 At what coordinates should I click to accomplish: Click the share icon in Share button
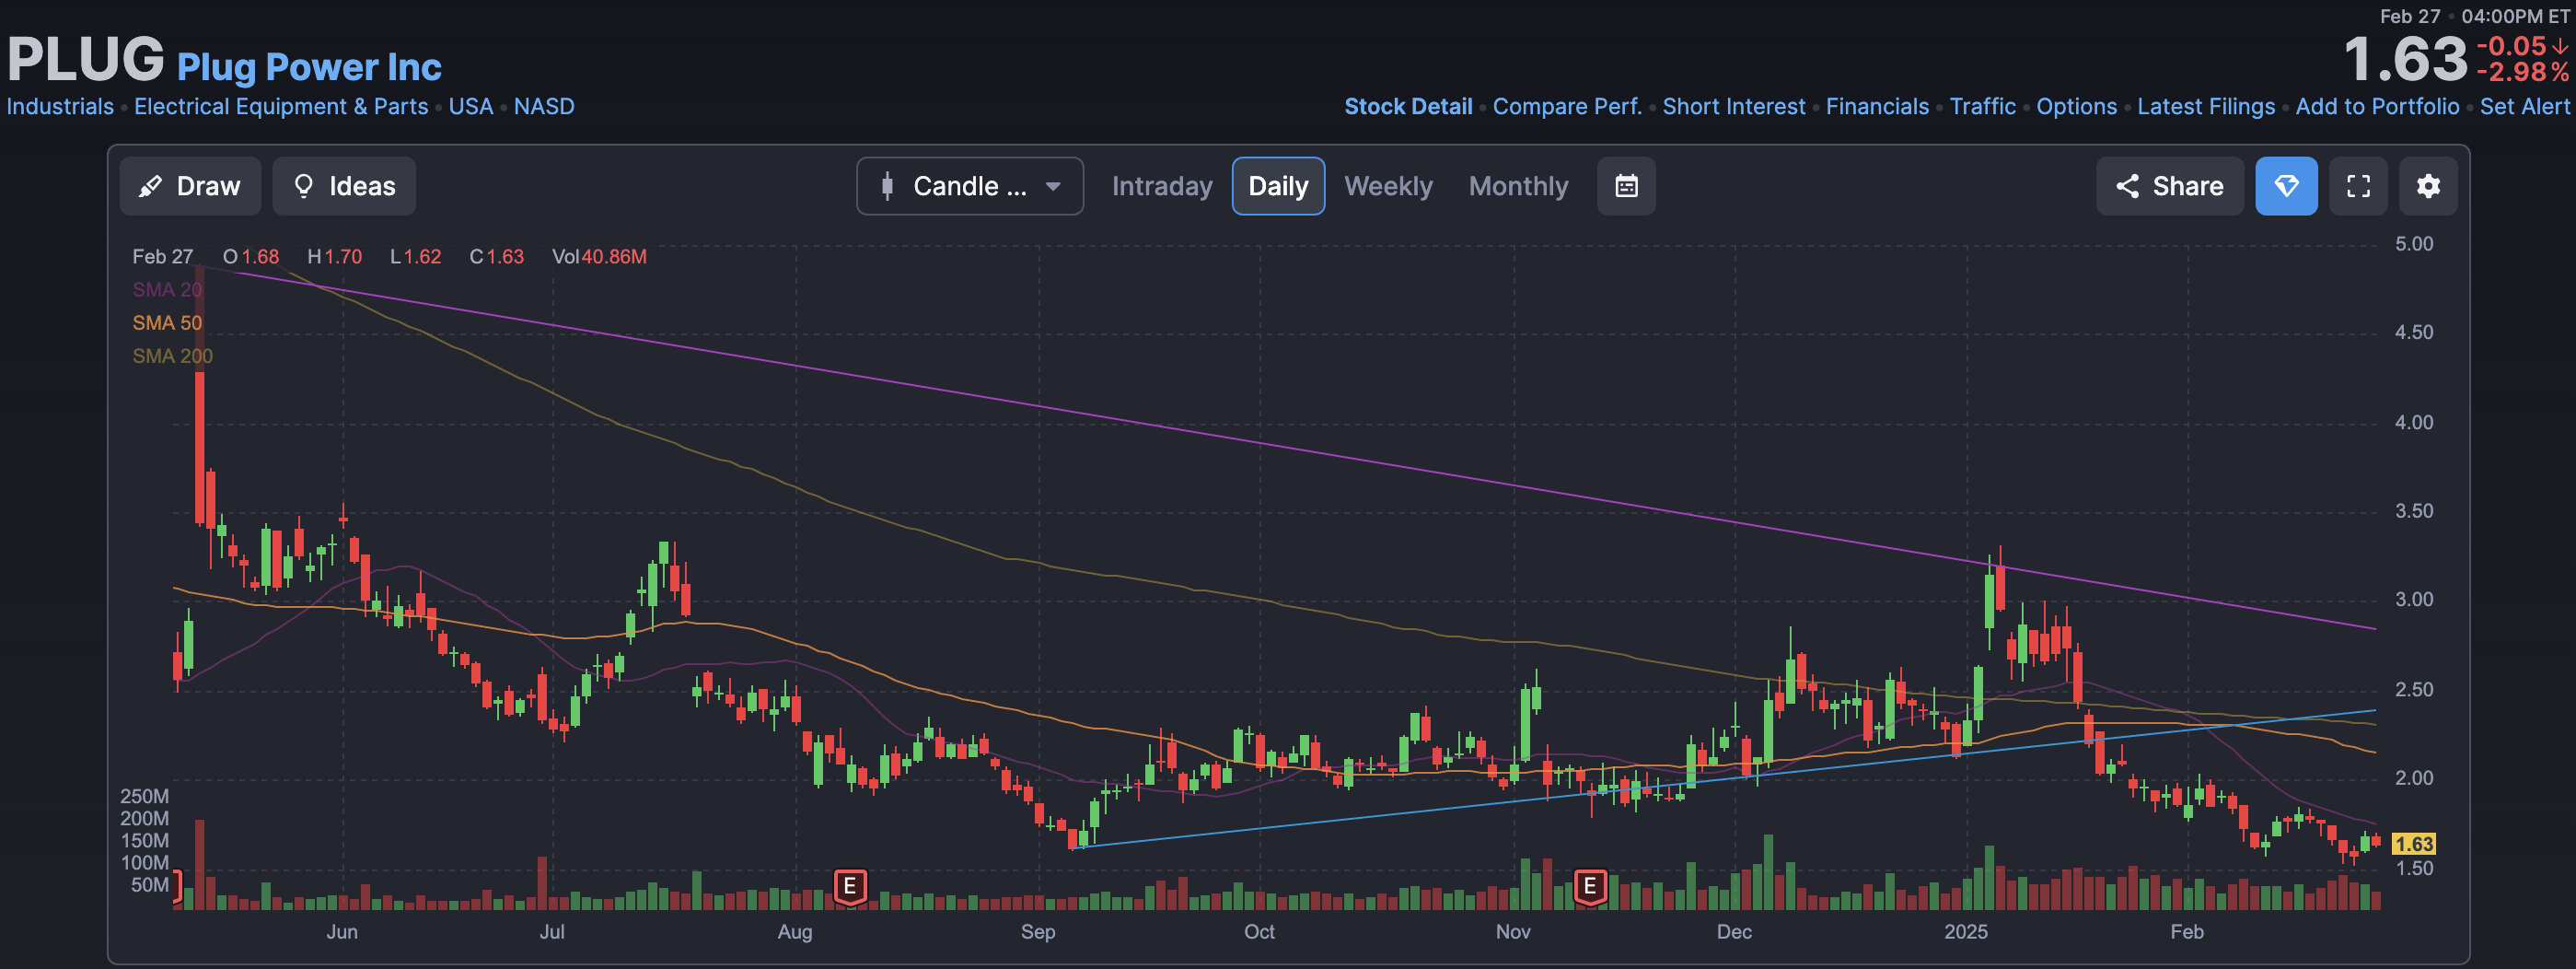click(2127, 186)
